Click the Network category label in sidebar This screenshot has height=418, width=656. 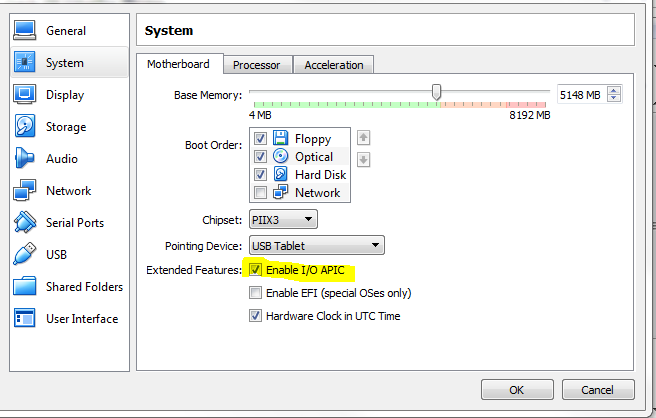click(x=69, y=191)
